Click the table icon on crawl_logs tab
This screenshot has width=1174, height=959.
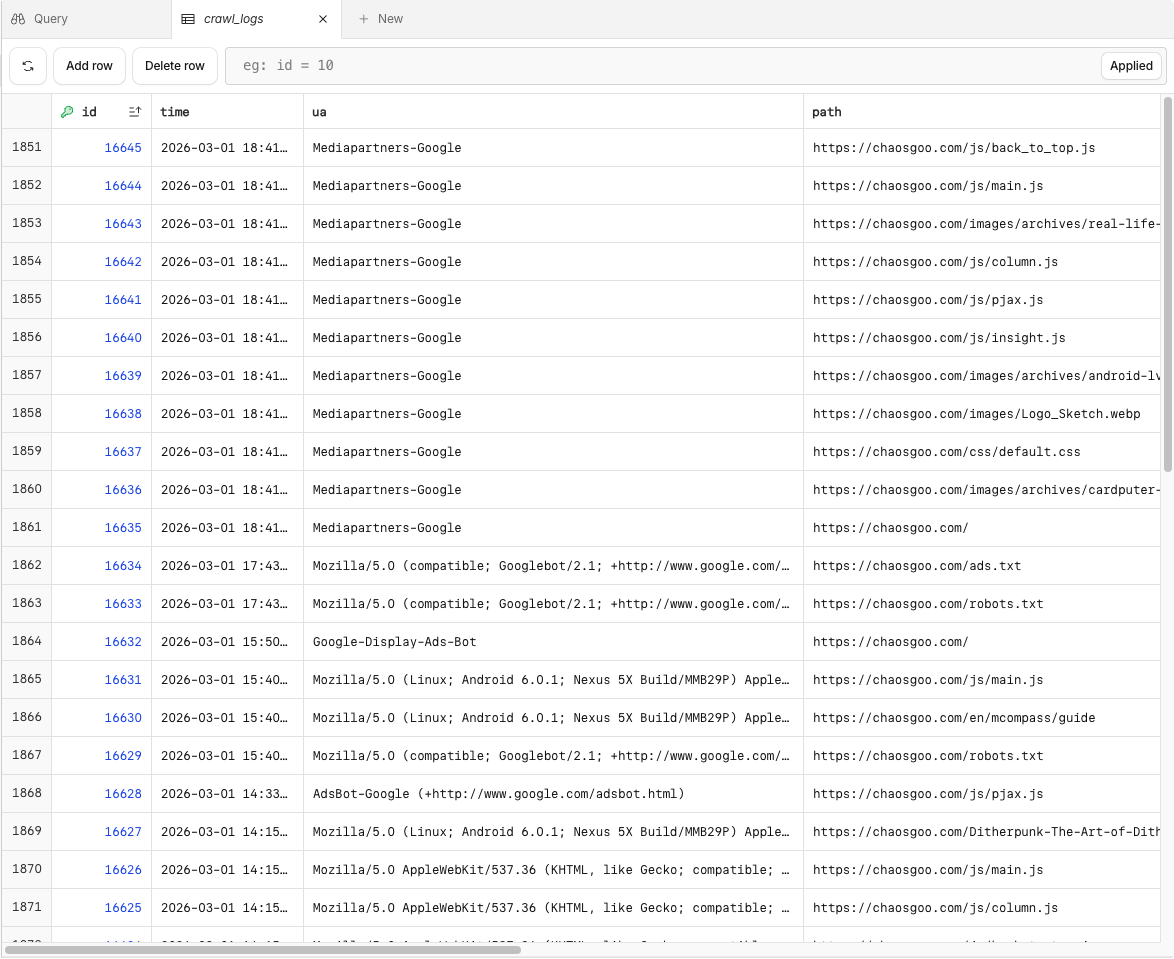[188, 19]
